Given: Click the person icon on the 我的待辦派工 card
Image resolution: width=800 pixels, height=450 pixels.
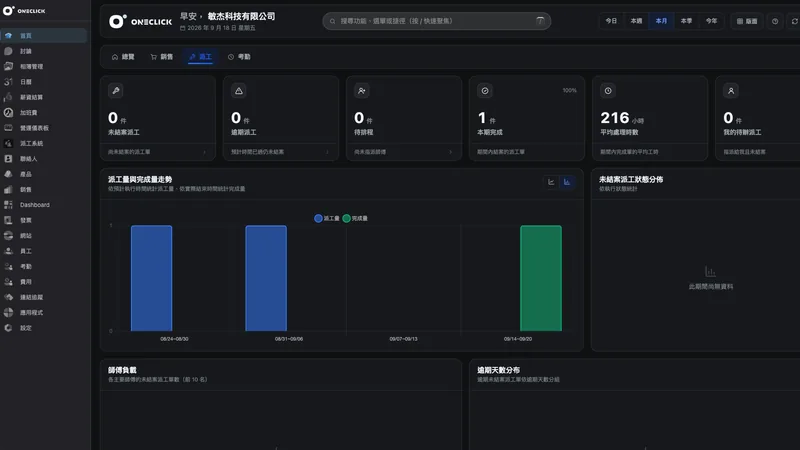Looking at the screenshot, I should pos(731,91).
